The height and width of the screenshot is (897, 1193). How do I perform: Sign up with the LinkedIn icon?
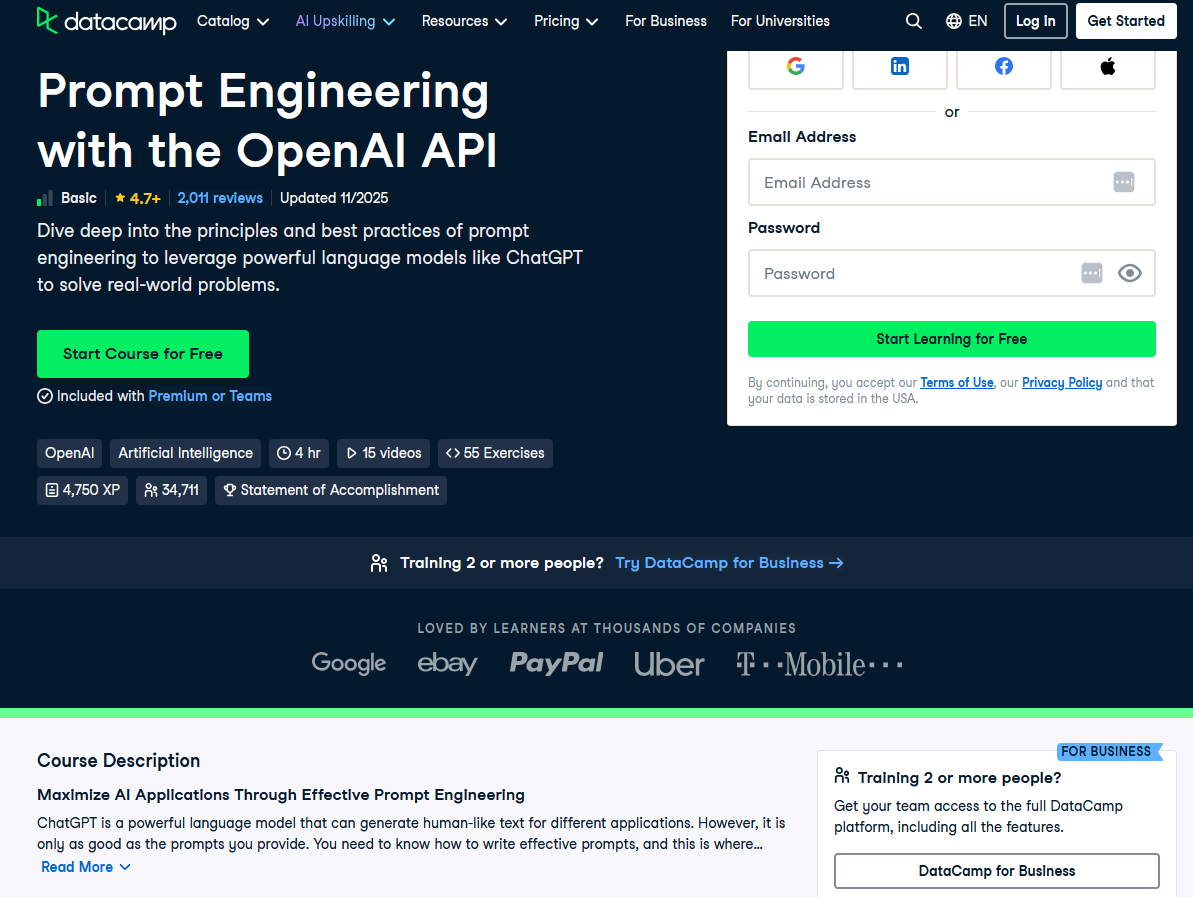pos(899,66)
